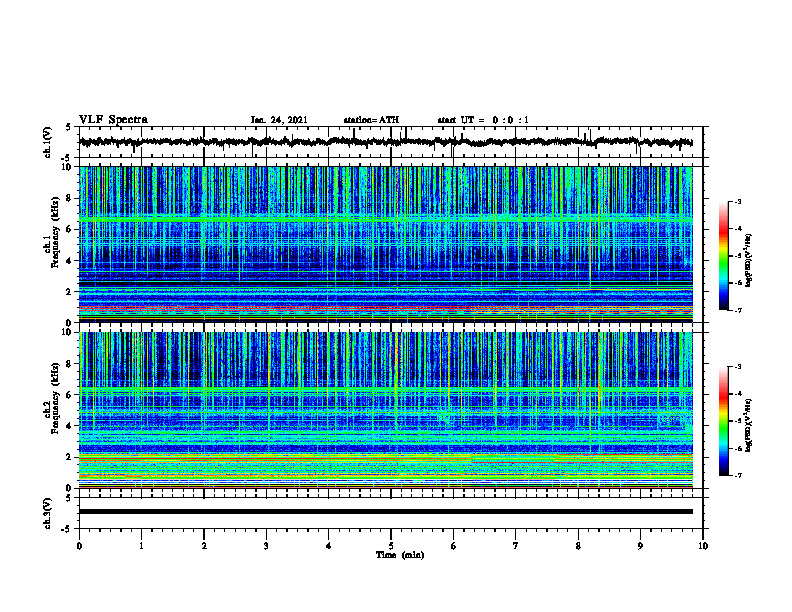Click the "VLF Spectra" plot title

113,120
